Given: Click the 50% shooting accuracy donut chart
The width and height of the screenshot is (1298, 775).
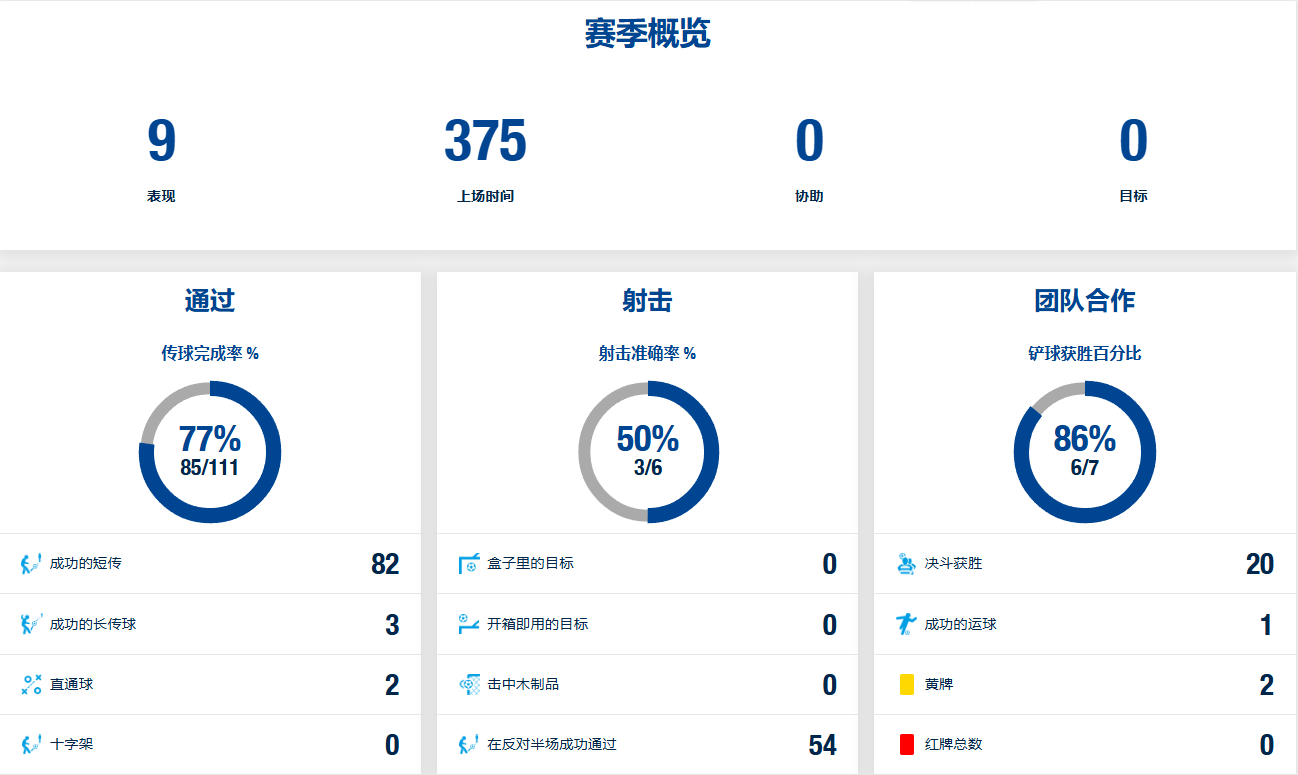Looking at the screenshot, I should [648, 452].
